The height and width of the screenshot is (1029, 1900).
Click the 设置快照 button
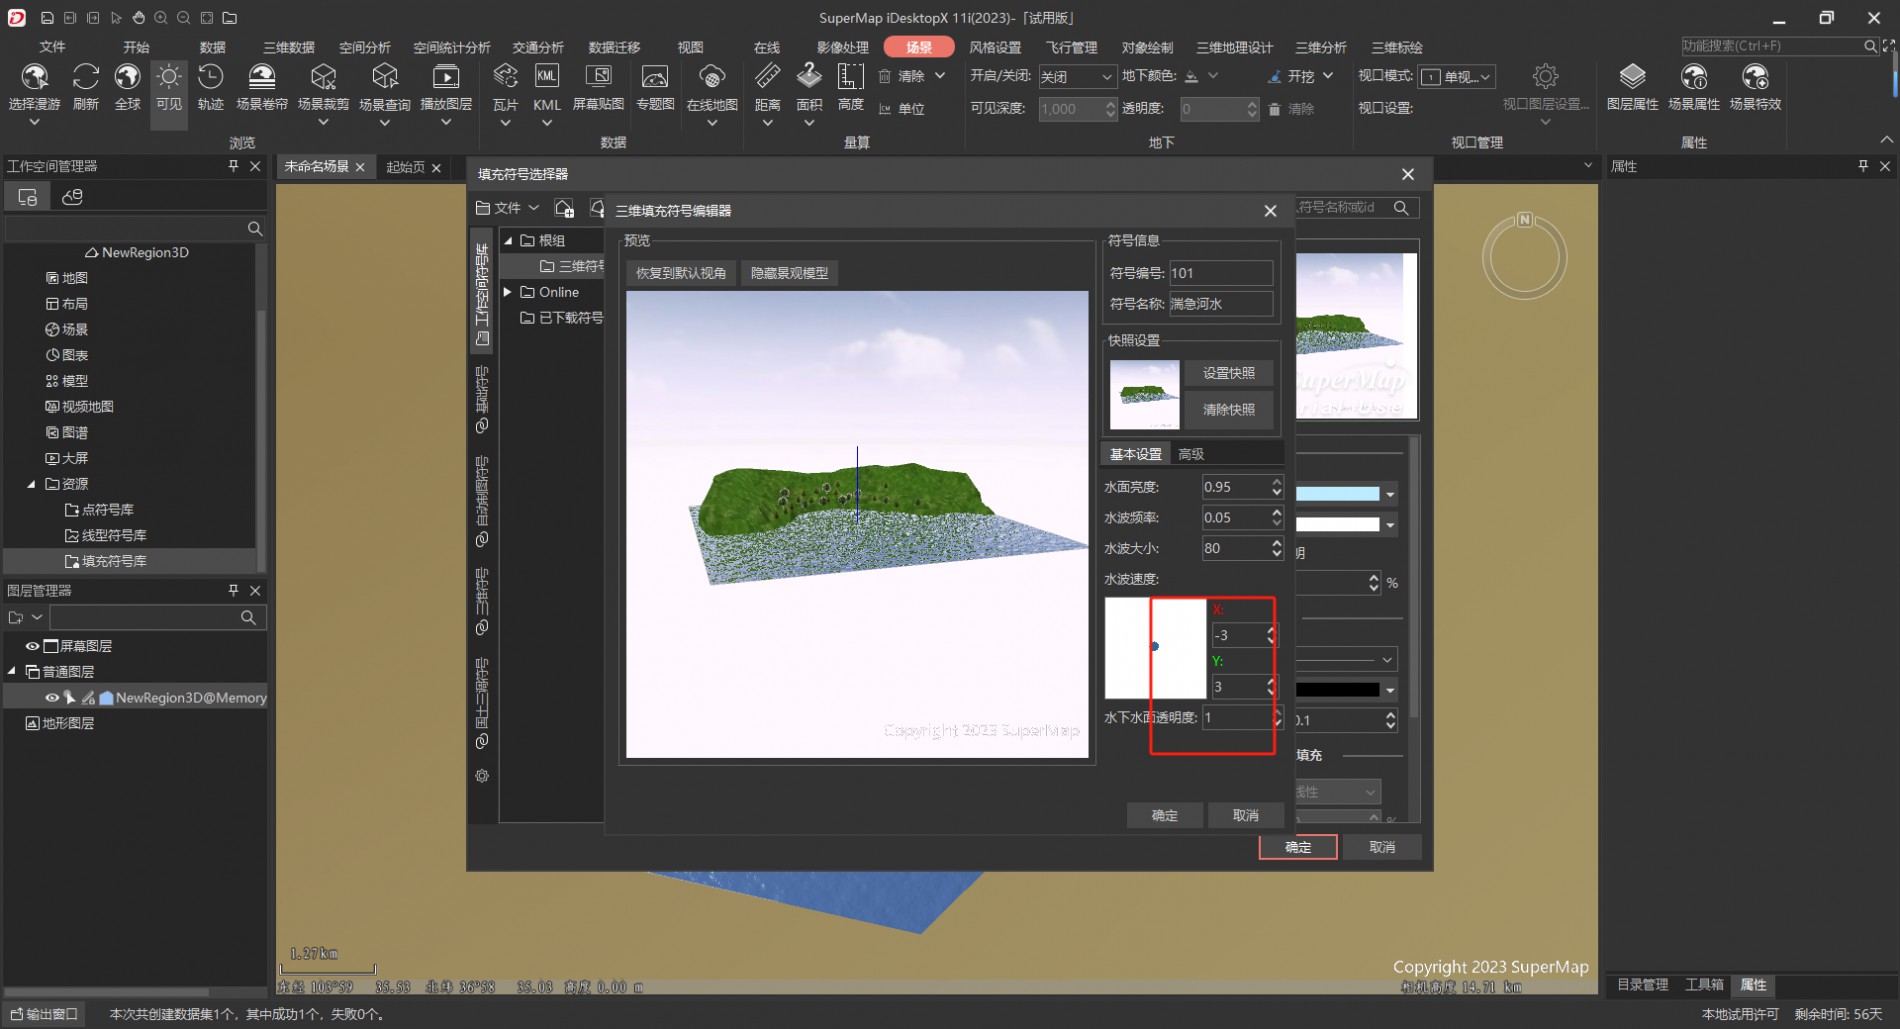click(x=1228, y=373)
